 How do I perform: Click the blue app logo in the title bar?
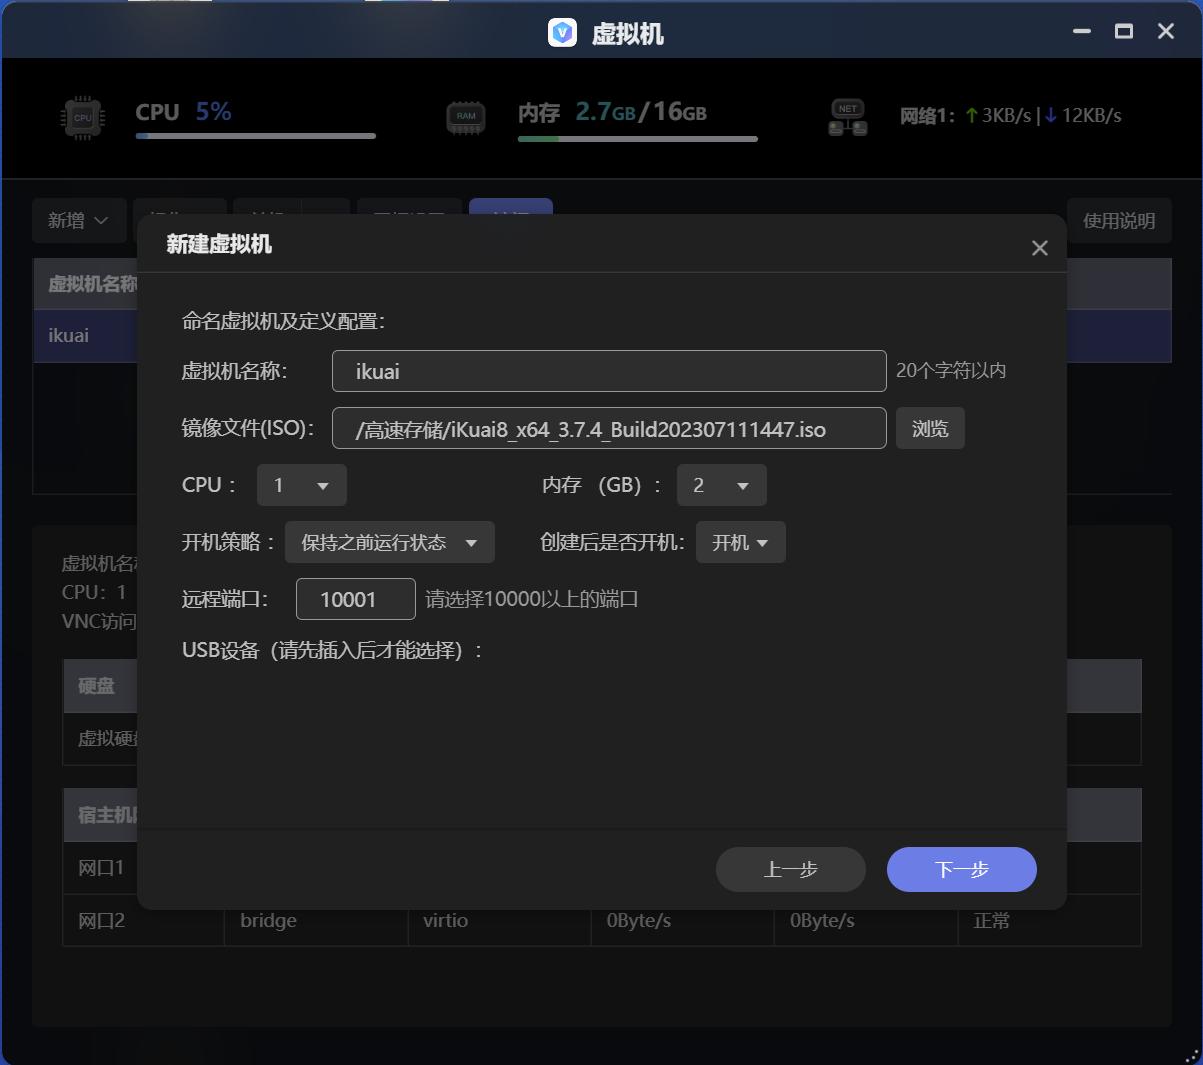pyautogui.click(x=562, y=31)
